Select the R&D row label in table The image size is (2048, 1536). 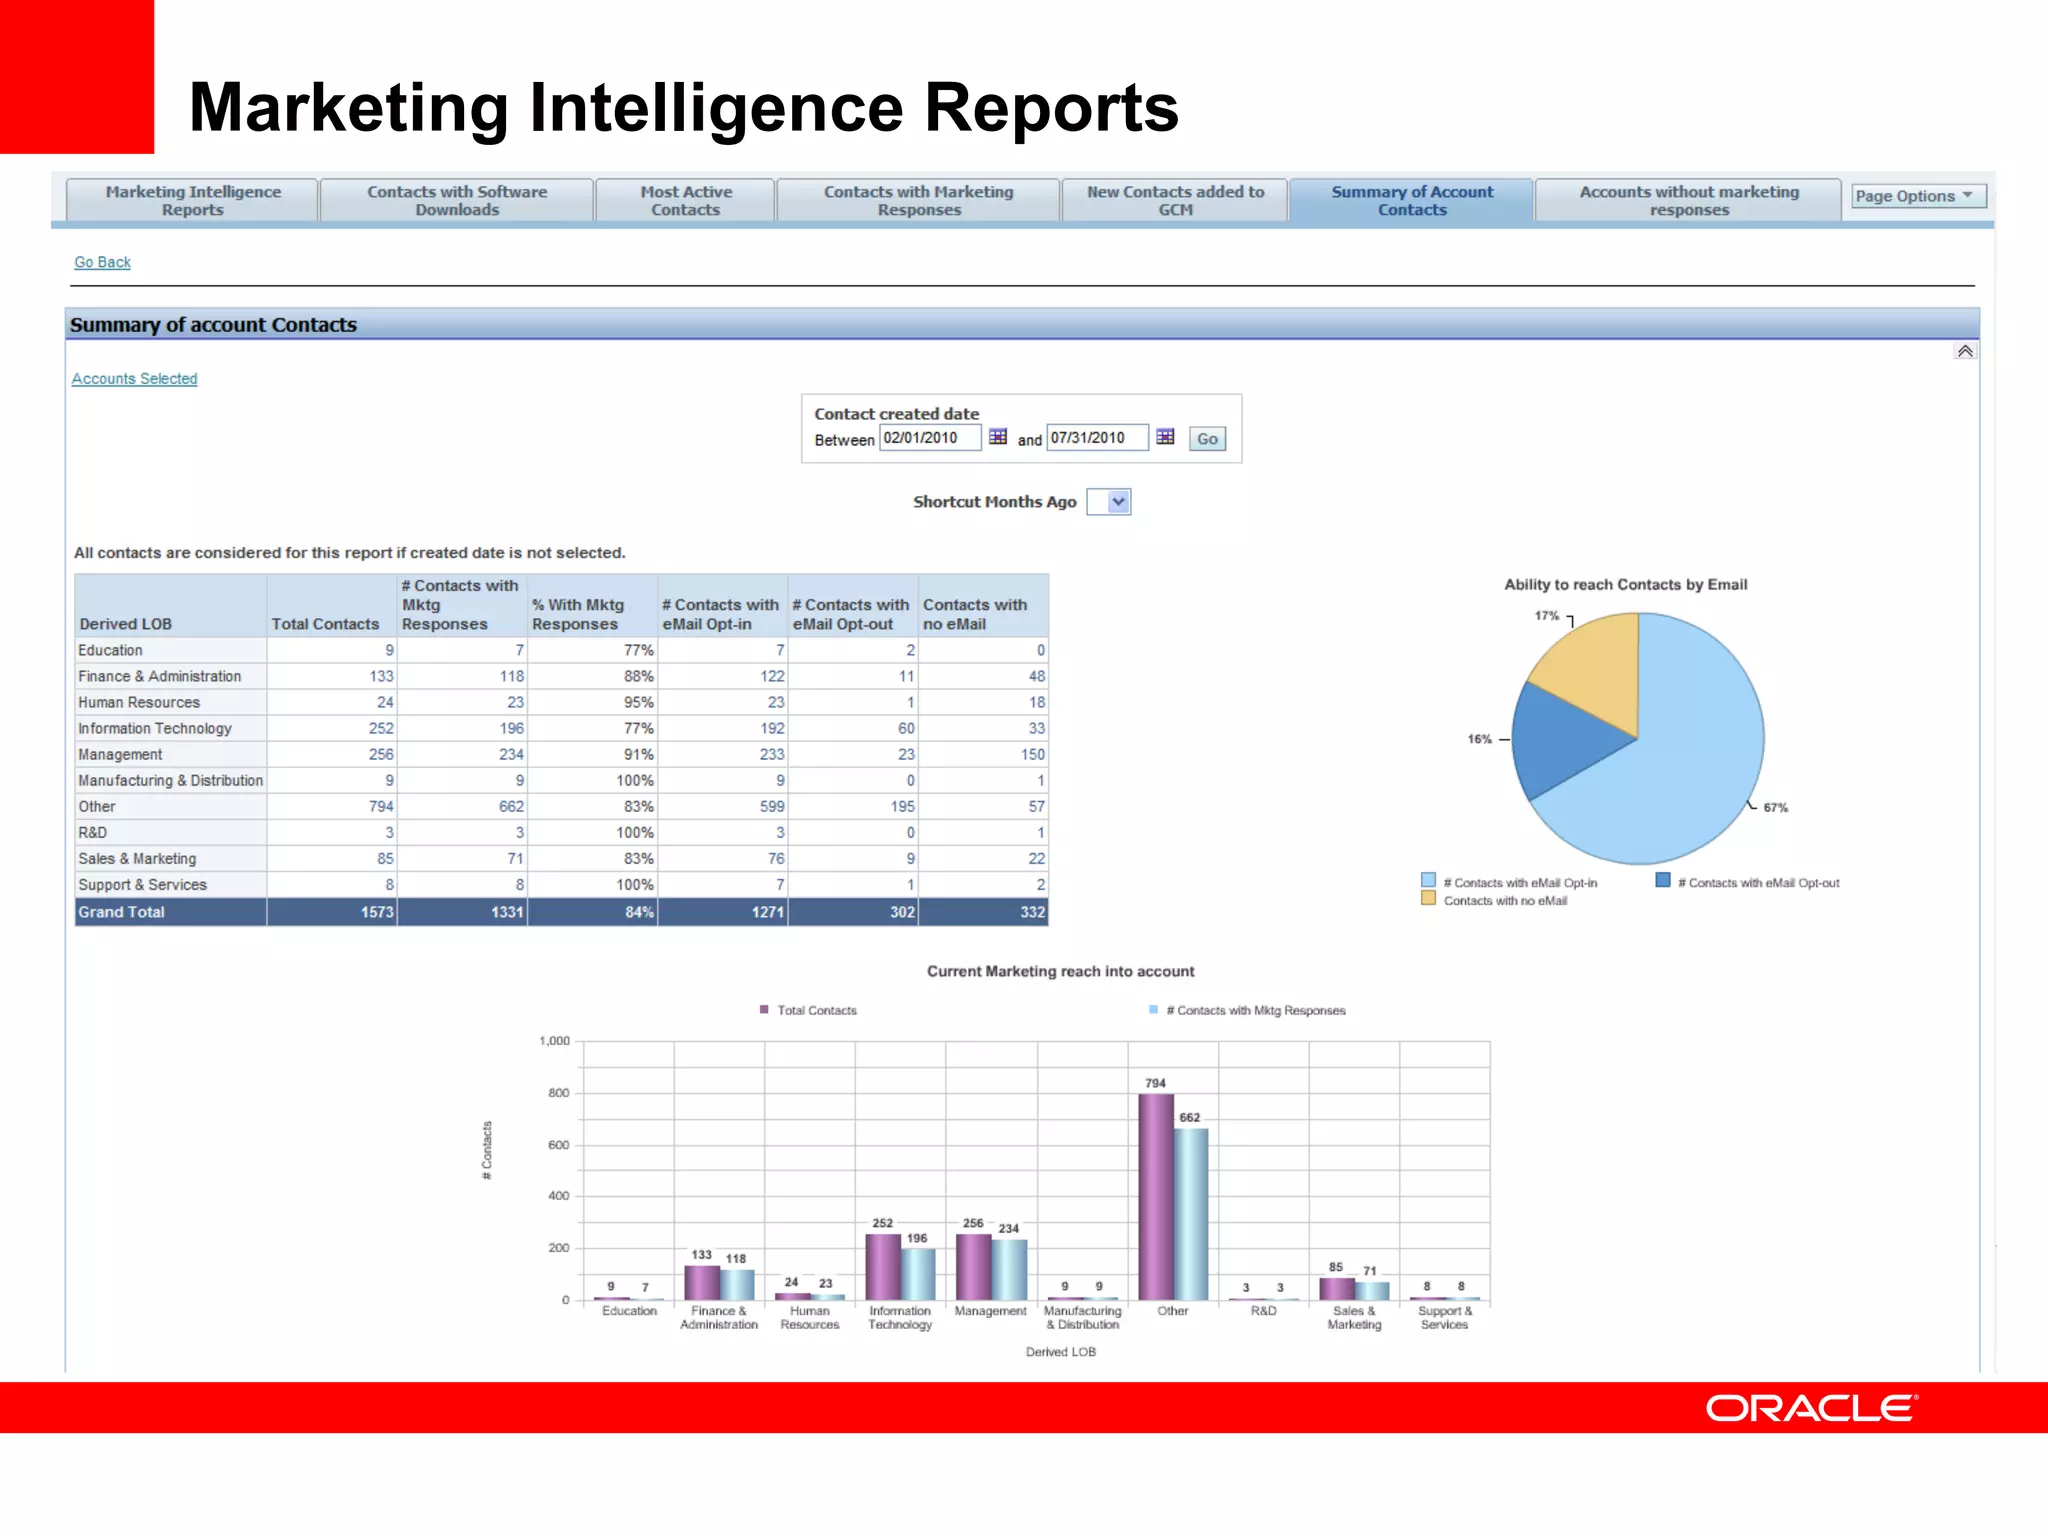click(x=93, y=832)
